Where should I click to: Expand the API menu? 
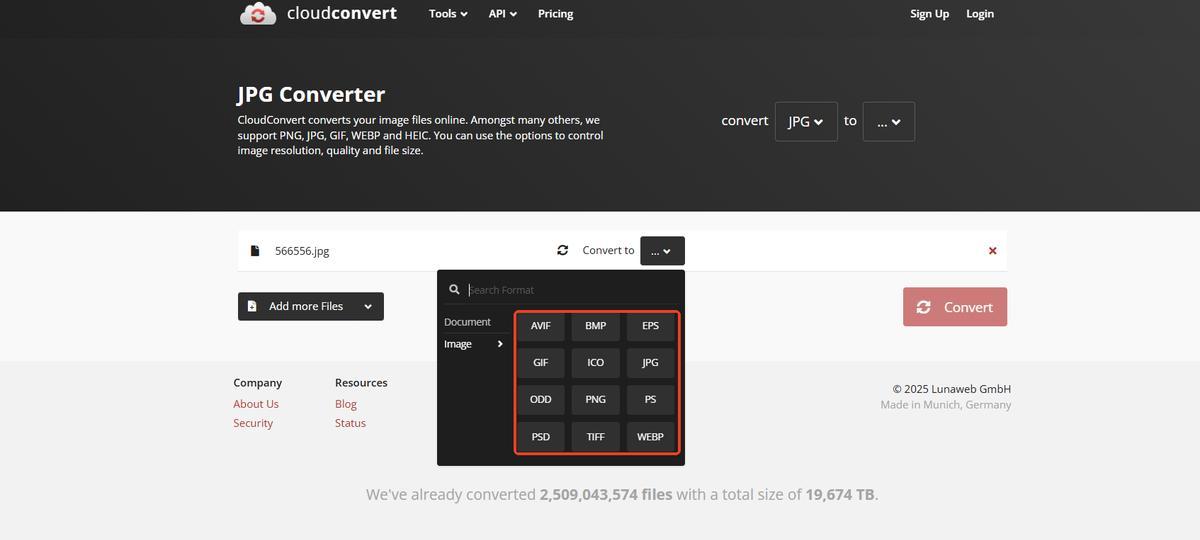(502, 14)
